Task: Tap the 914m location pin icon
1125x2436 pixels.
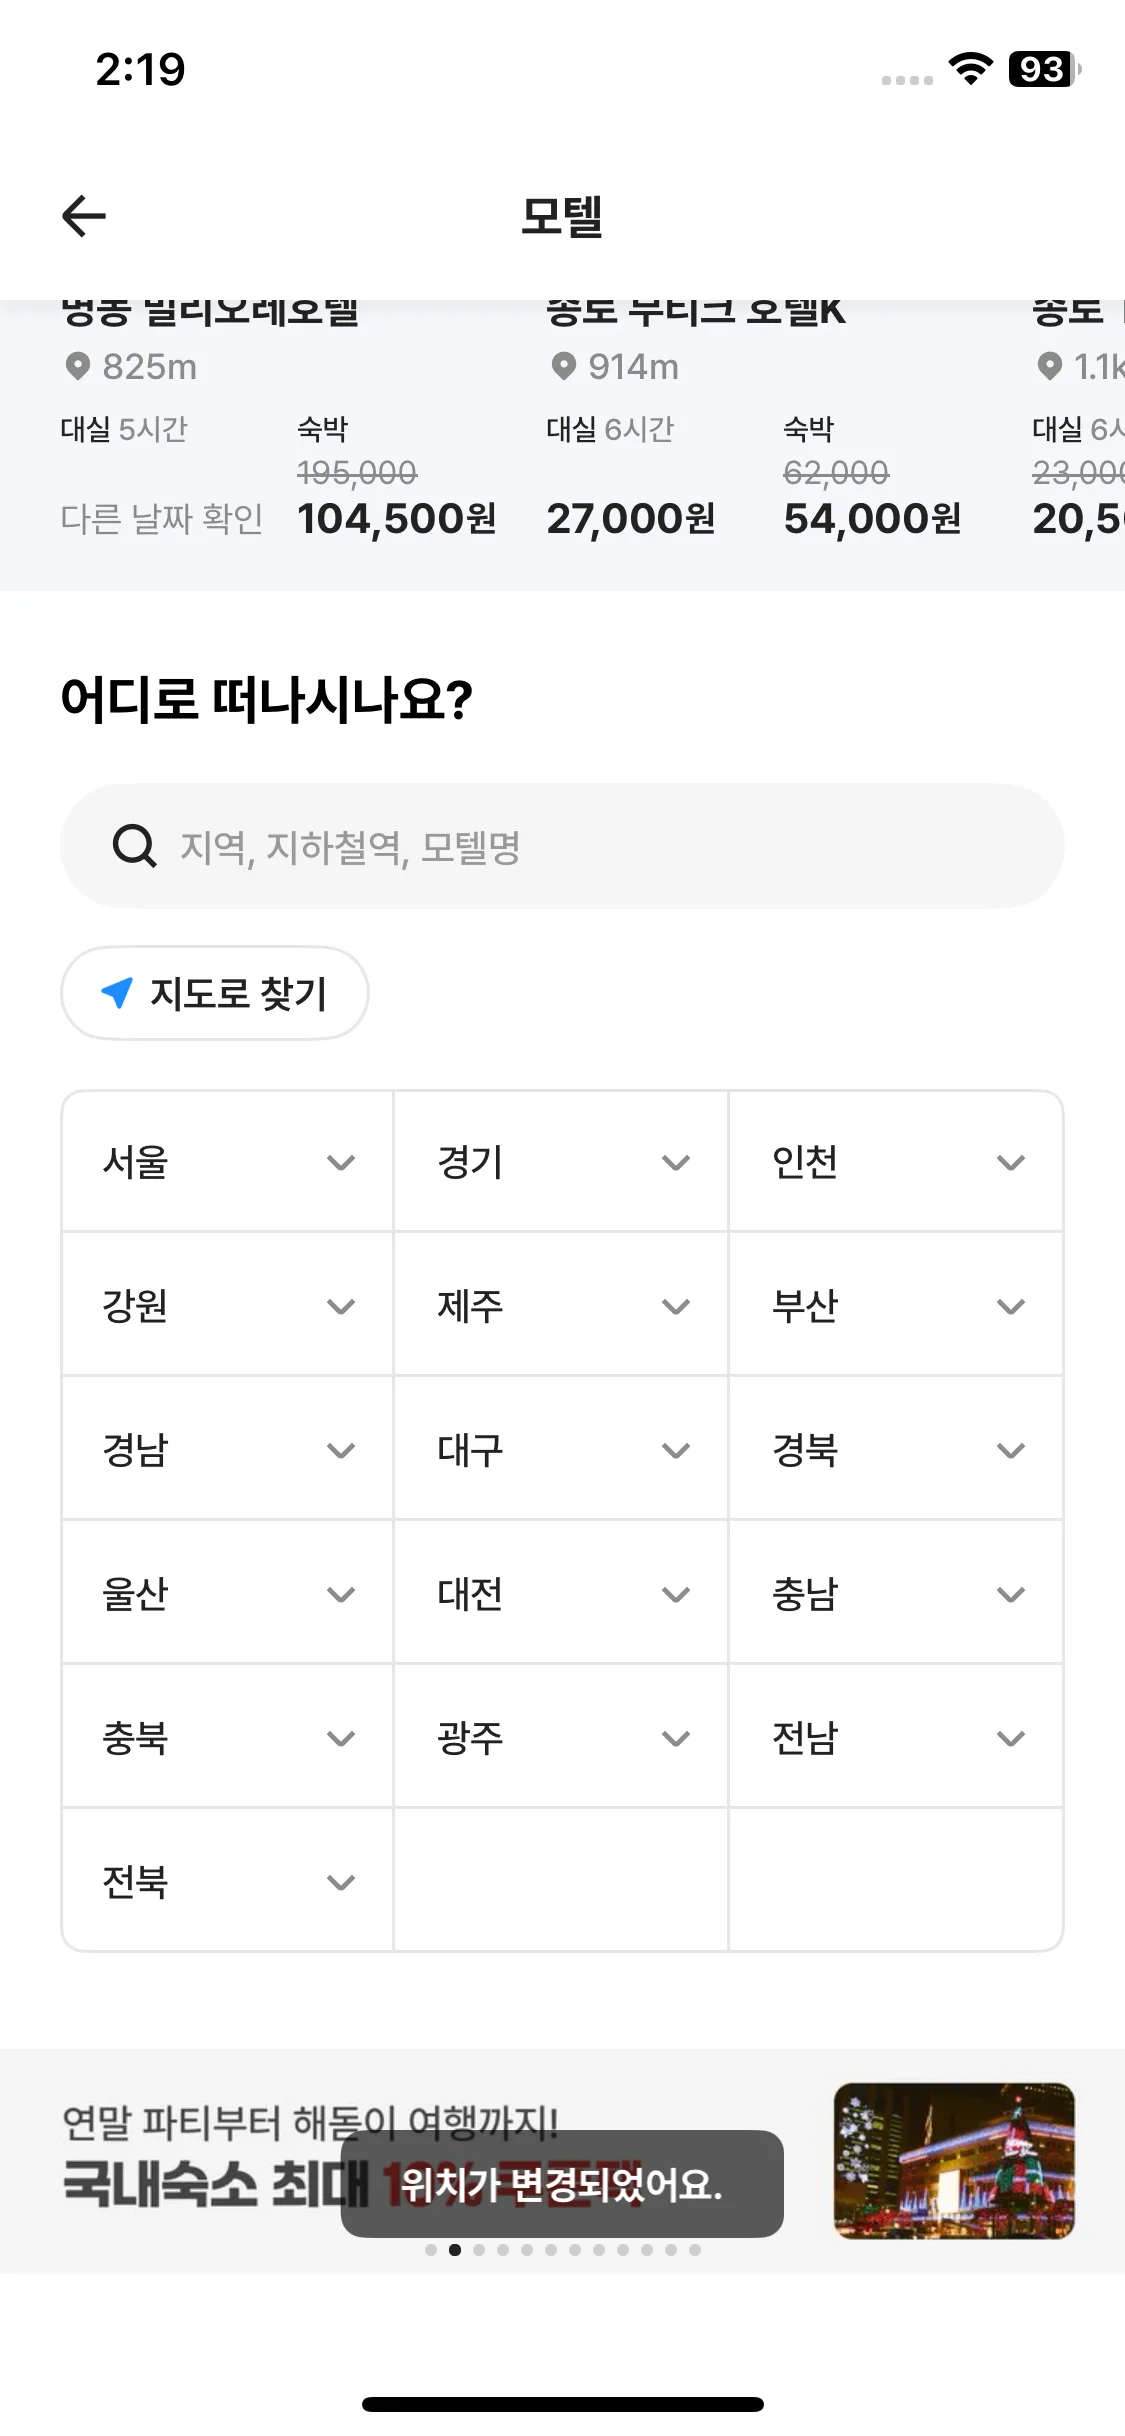Action: click(563, 367)
